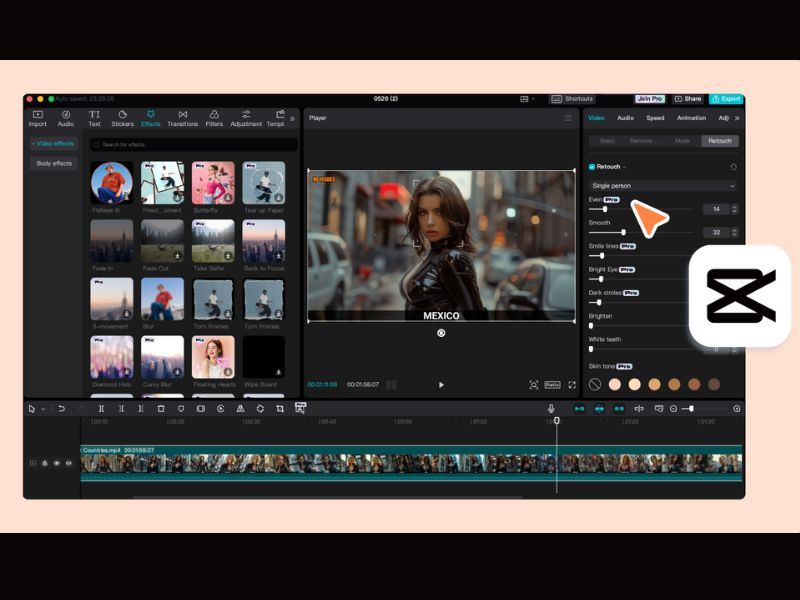Image resolution: width=800 pixels, height=600 pixels.
Task: Click the undo arrow in timeline toolbar
Action: coord(61,409)
